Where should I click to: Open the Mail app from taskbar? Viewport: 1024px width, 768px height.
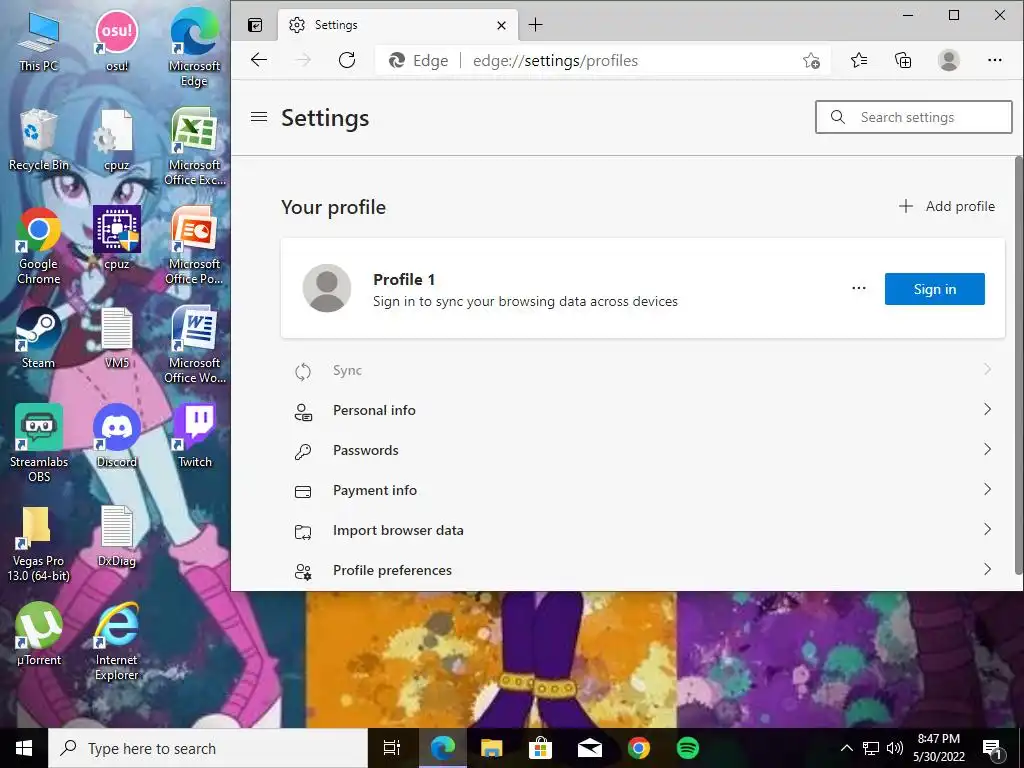pyautogui.click(x=590, y=748)
